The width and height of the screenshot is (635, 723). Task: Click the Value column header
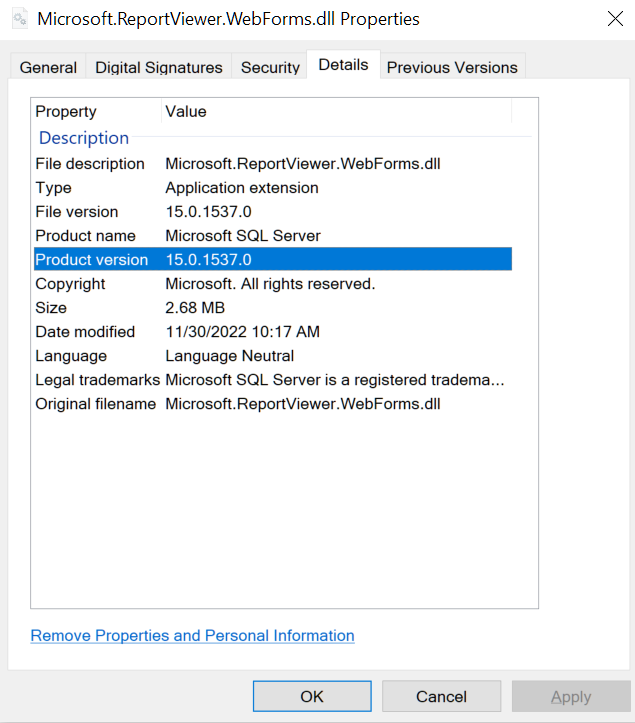(337, 111)
